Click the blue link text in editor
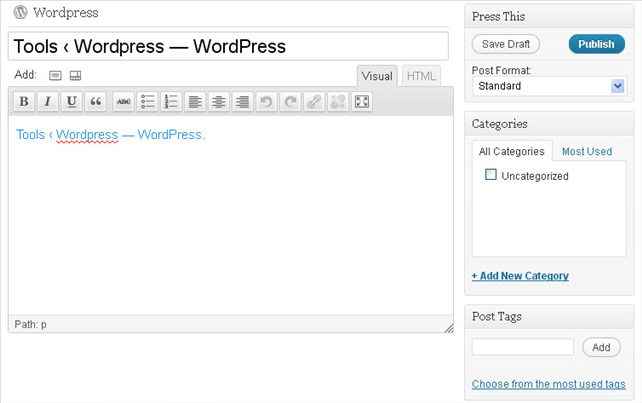This screenshot has width=642, height=403. point(109,134)
